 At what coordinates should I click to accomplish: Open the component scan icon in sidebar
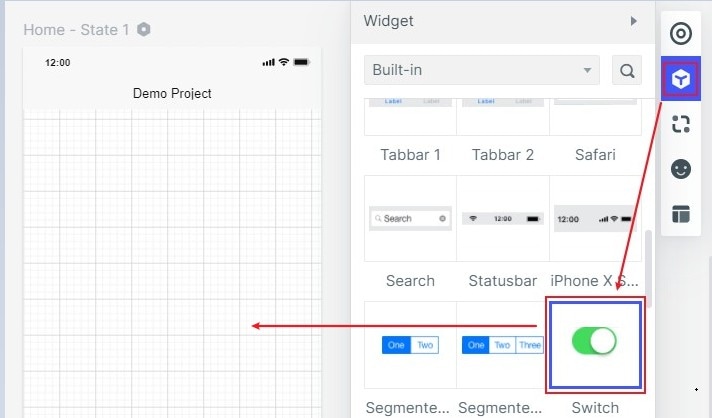tap(681, 124)
